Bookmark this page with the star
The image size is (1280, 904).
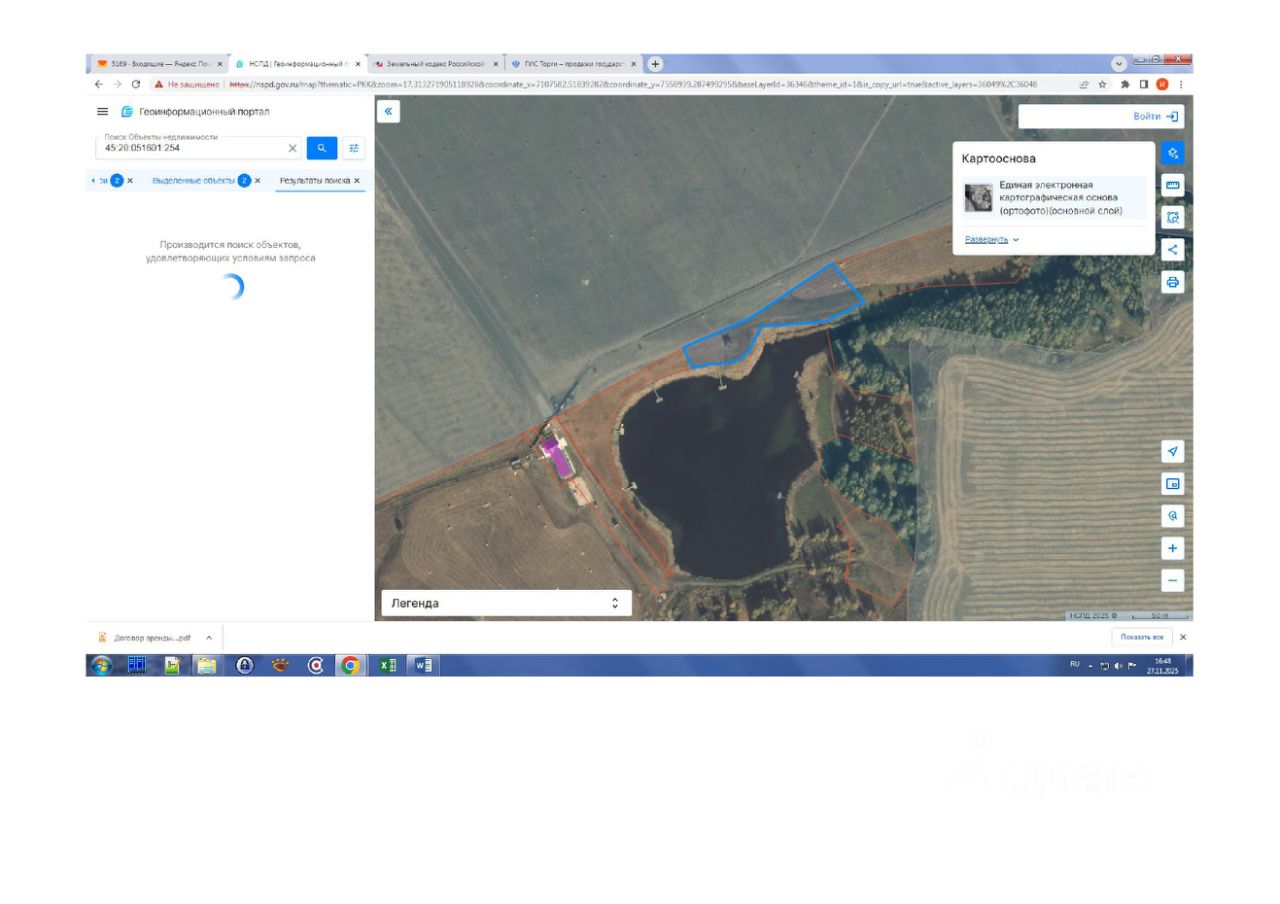click(1103, 85)
